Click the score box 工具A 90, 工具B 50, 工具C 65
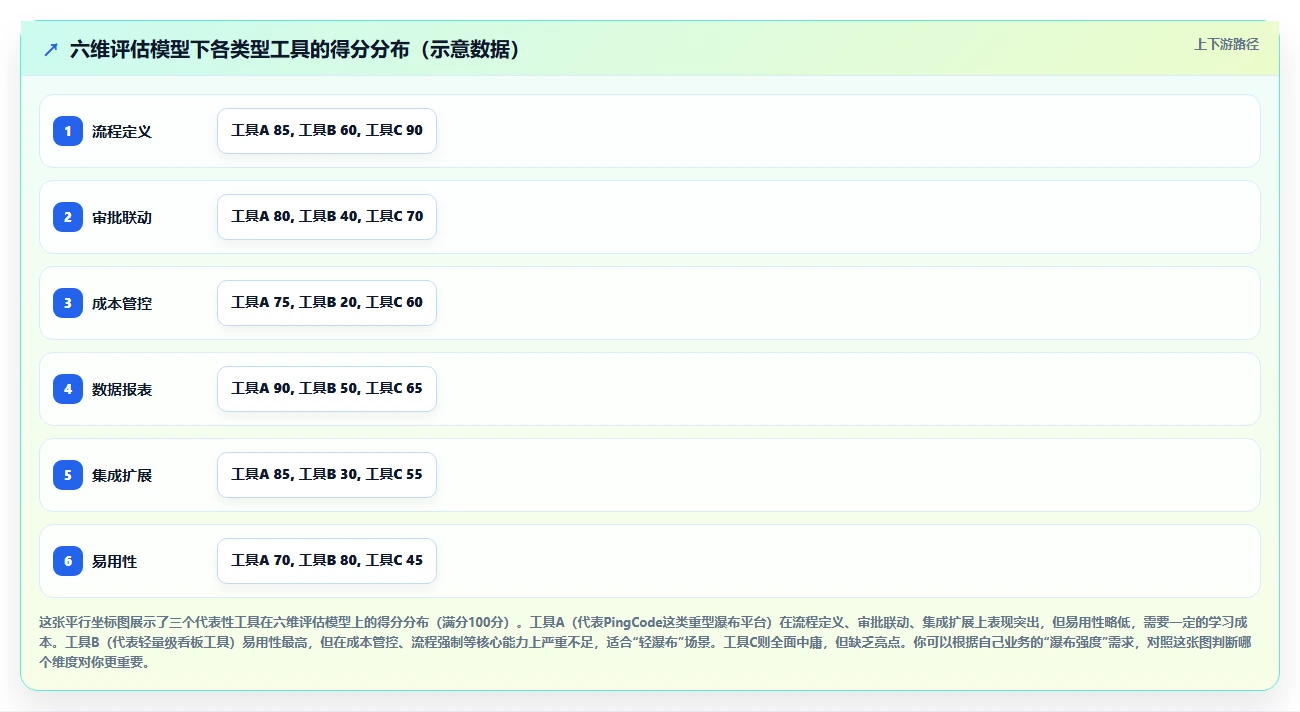1300x712 pixels. [327, 389]
